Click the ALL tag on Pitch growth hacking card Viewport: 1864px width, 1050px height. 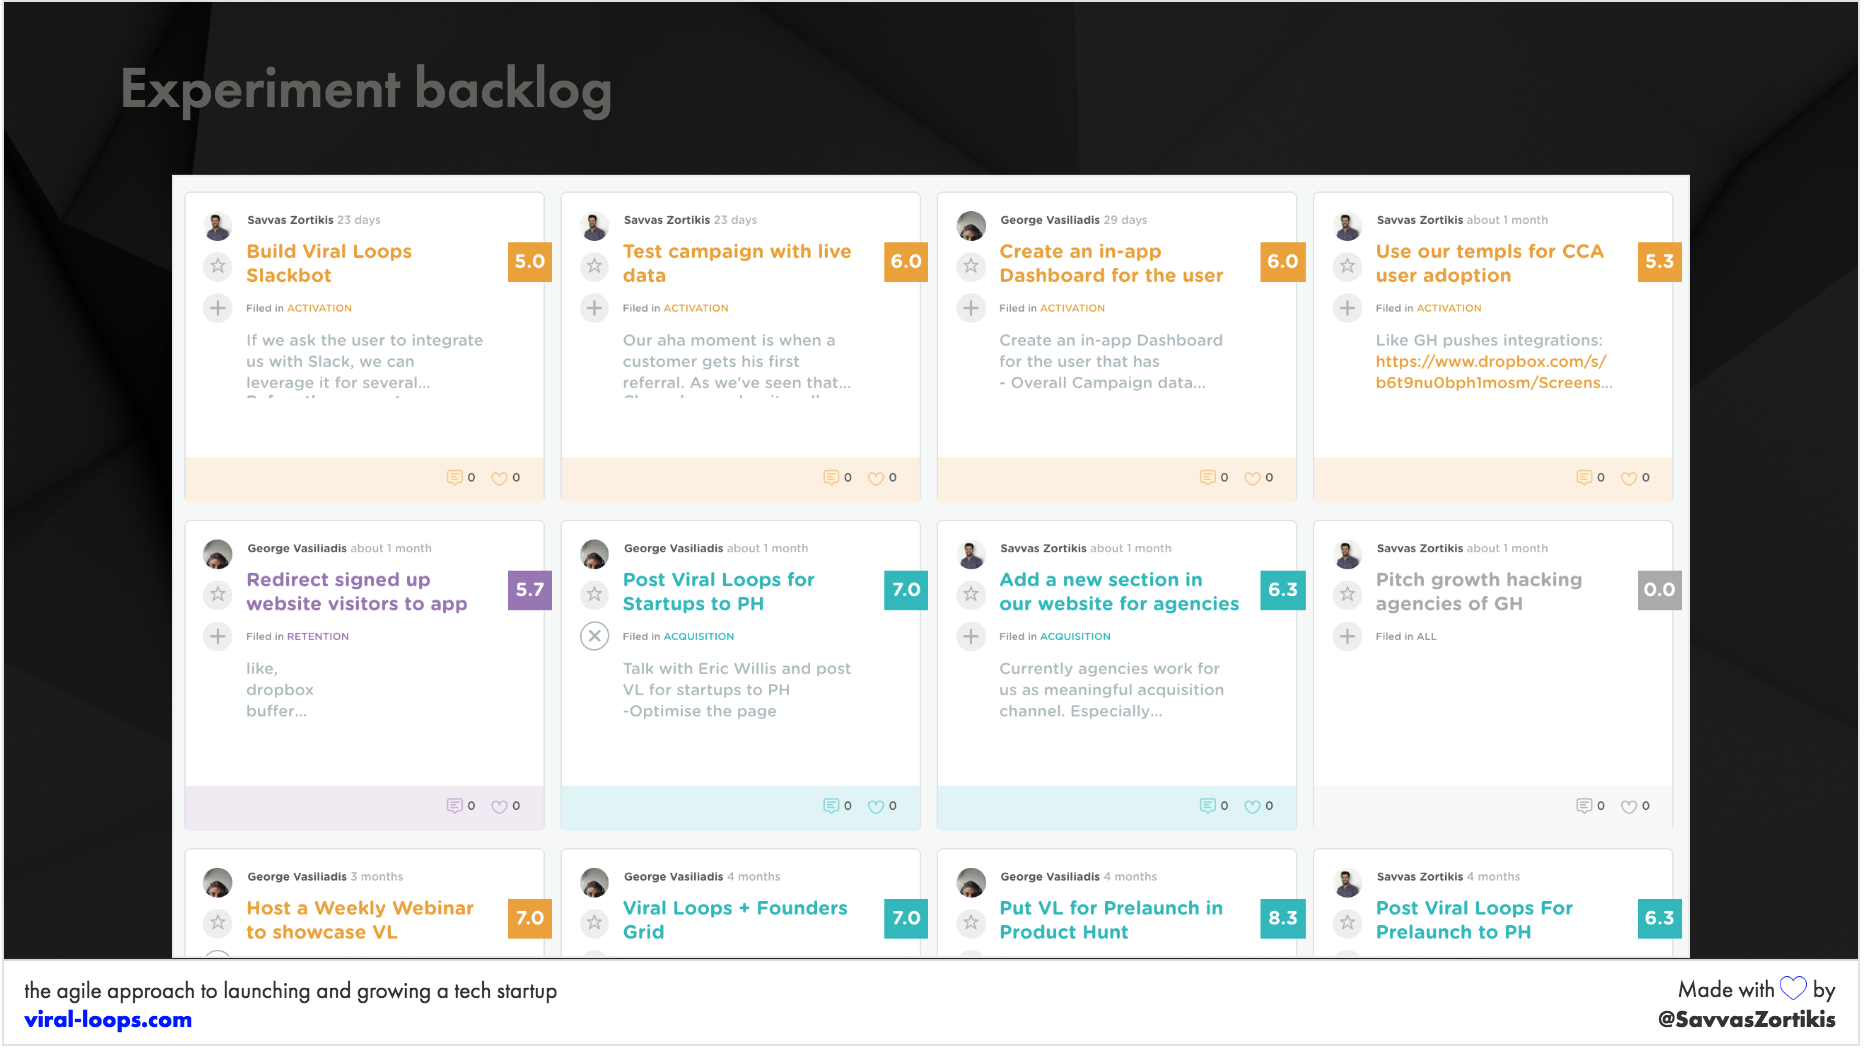pyautogui.click(x=1426, y=636)
